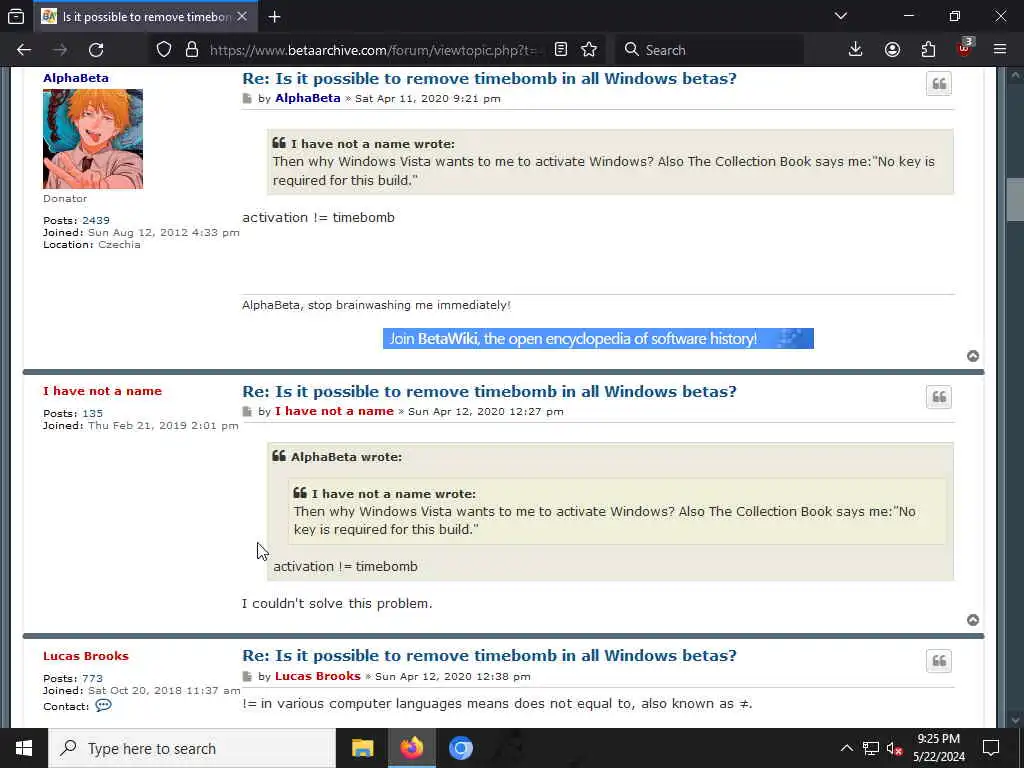Open muted volume tray icon
This screenshot has height=768, width=1024.
(x=894, y=748)
